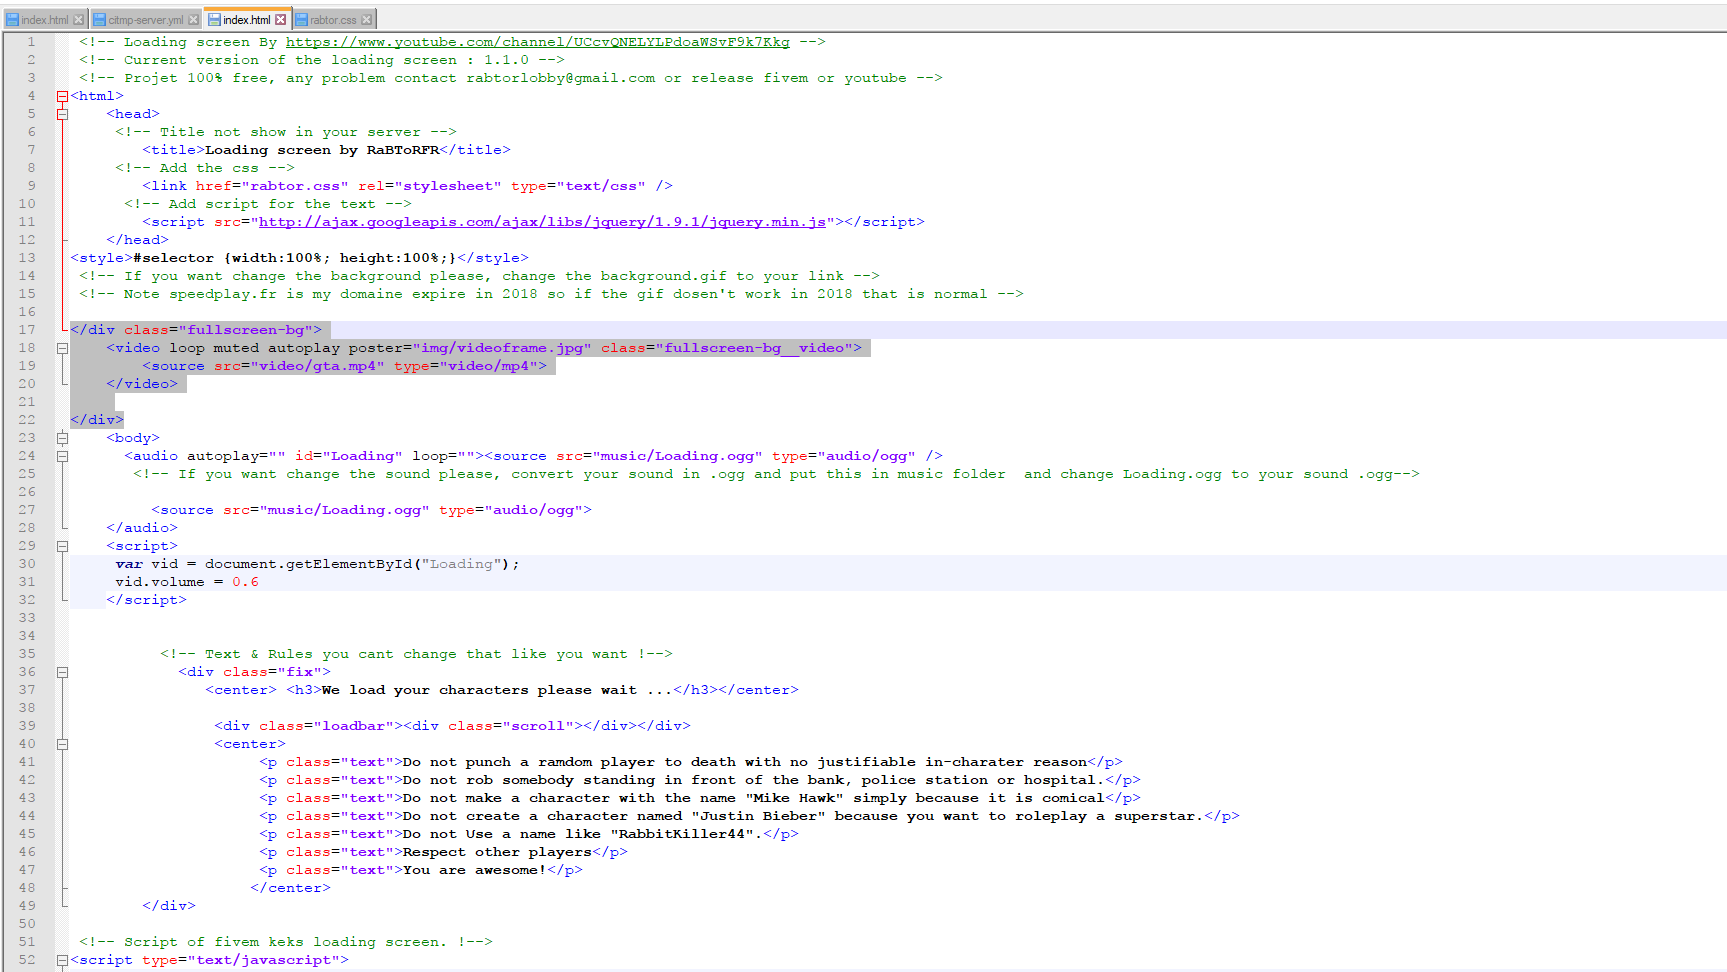This screenshot has width=1727, height=972.
Task: Close the citmp-server.yml tab
Action: [193, 20]
